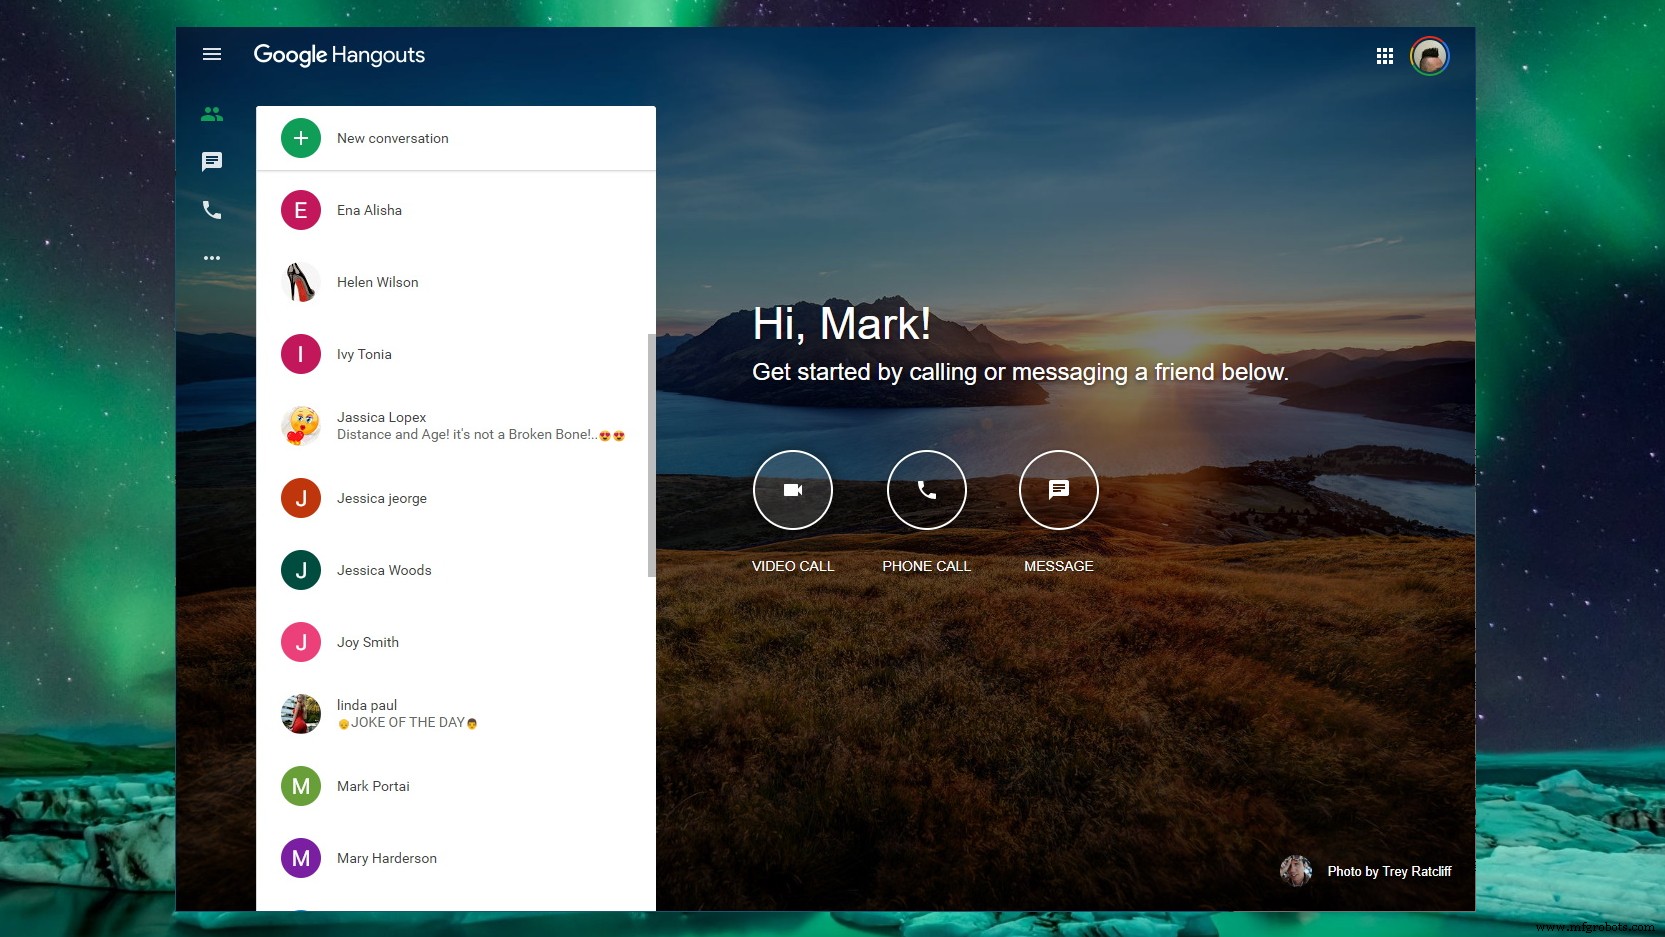Click Ivy Tonia's avatar
This screenshot has width=1665, height=937.
300,354
